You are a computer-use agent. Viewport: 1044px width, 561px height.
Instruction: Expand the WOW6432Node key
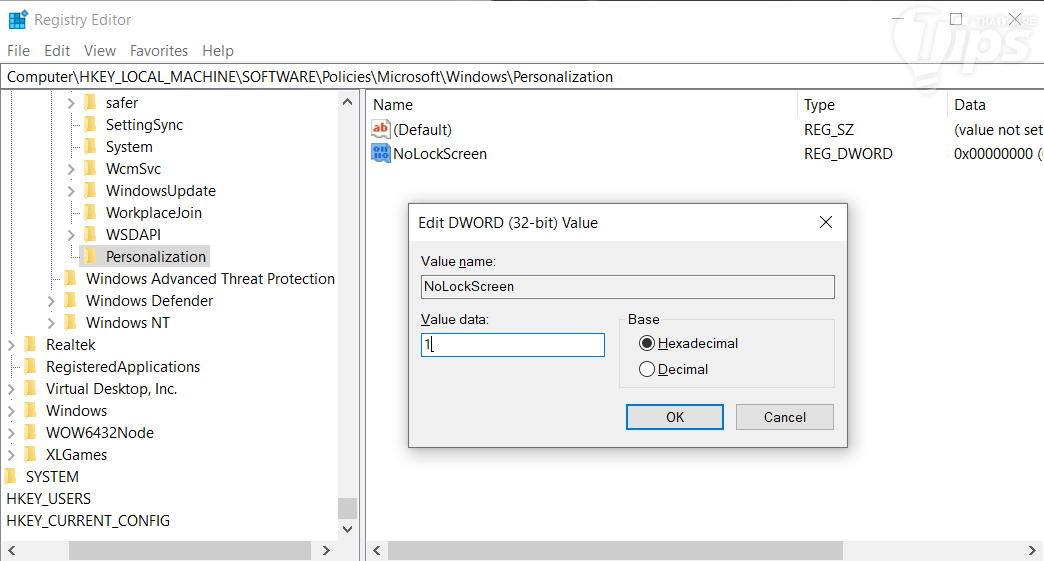coord(11,433)
